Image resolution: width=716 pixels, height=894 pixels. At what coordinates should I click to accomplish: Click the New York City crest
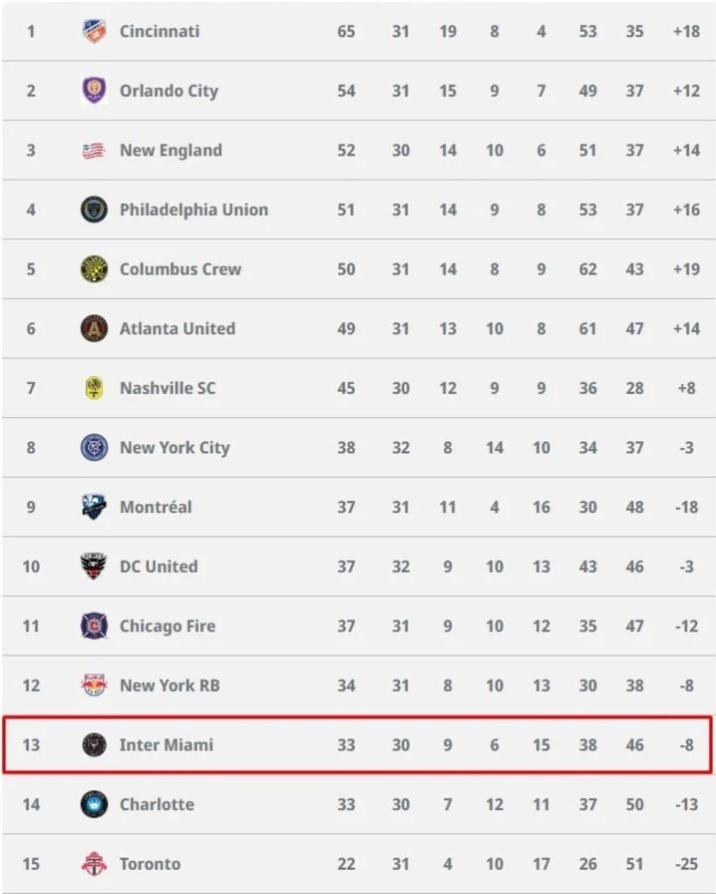click(94, 448)
